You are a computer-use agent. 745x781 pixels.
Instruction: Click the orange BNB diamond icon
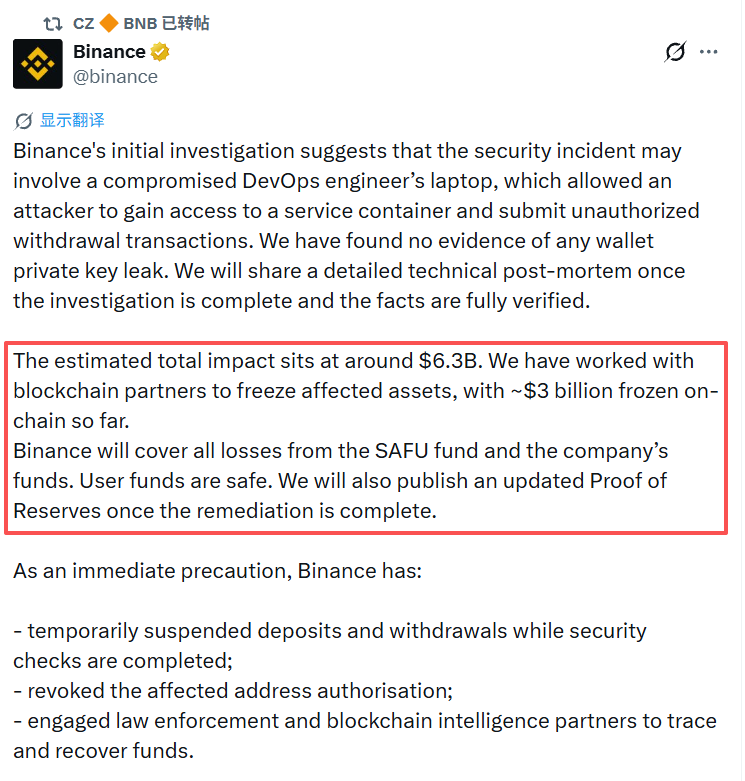coord(109,23)
